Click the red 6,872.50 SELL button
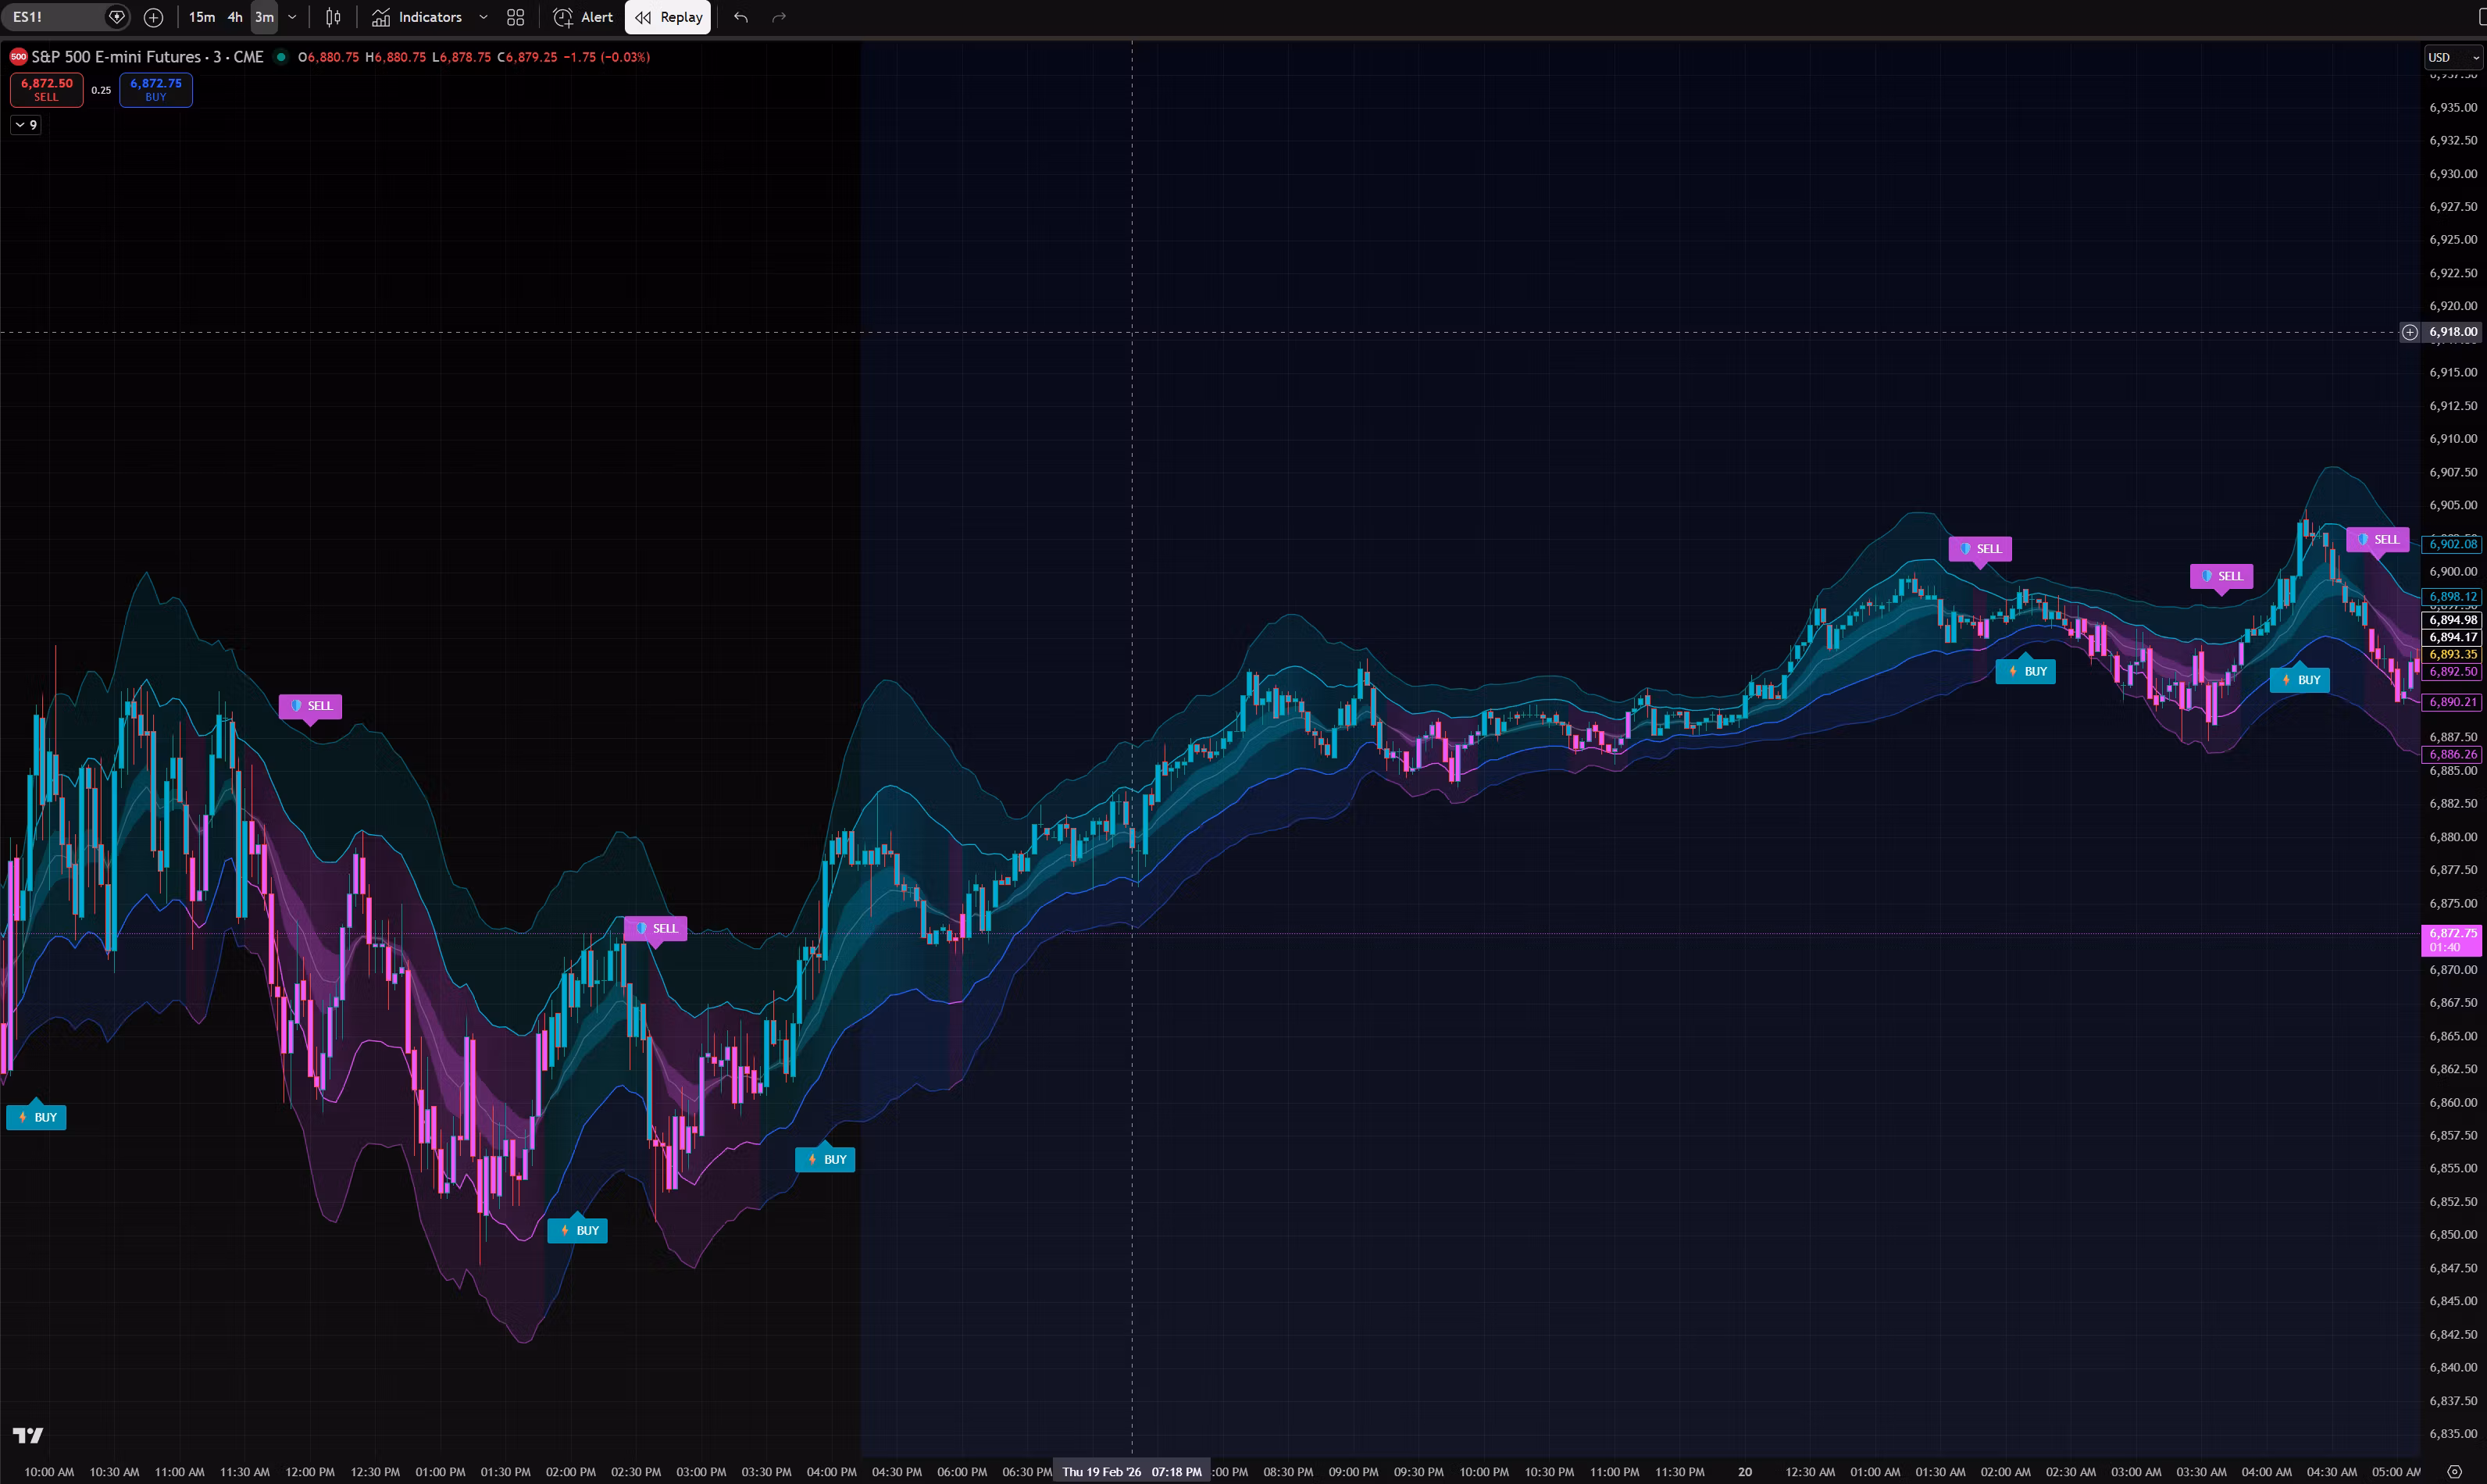The height and width of the screenshot is (1484, 2487). [x=47, y=89]
